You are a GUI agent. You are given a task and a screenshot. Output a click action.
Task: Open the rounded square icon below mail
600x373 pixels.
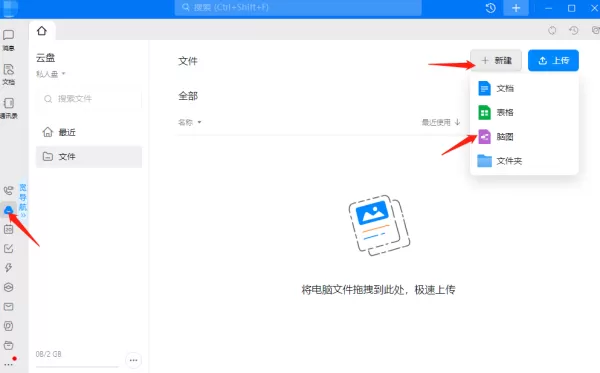pyautogui.click(x=8, y=326)
